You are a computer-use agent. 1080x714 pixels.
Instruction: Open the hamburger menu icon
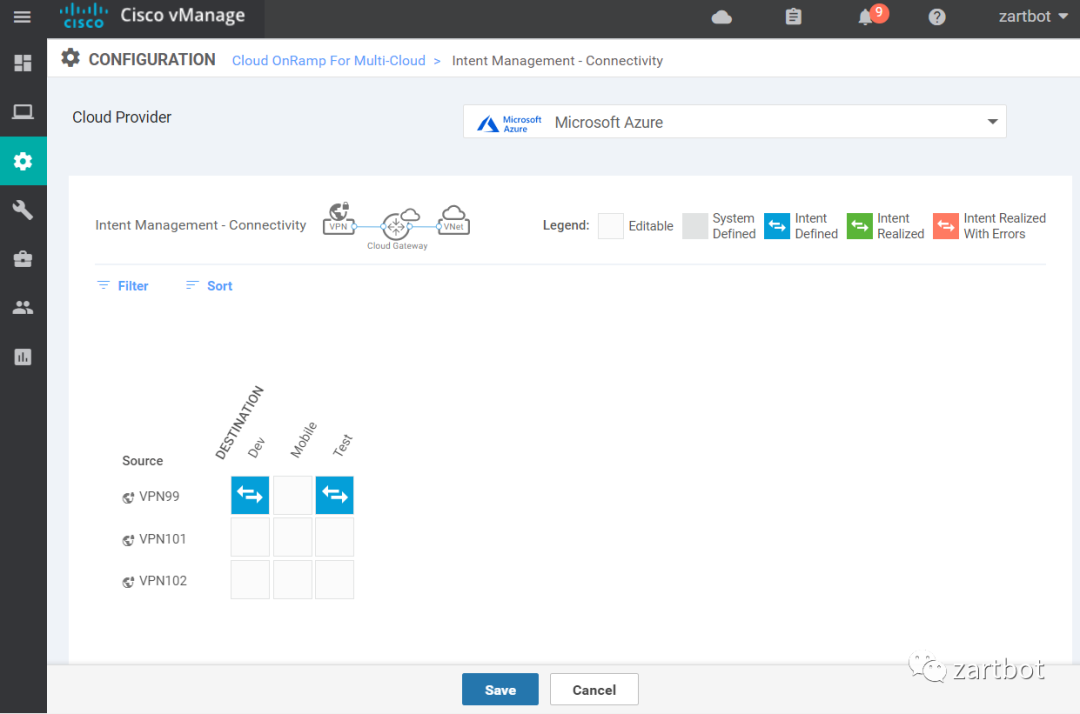22,17
